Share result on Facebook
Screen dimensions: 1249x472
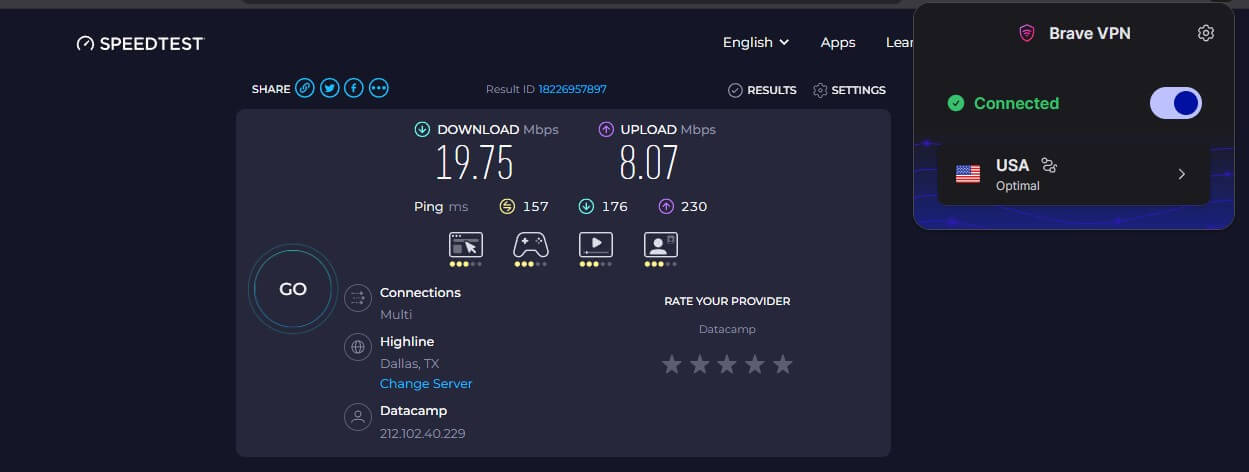[354, 89]
